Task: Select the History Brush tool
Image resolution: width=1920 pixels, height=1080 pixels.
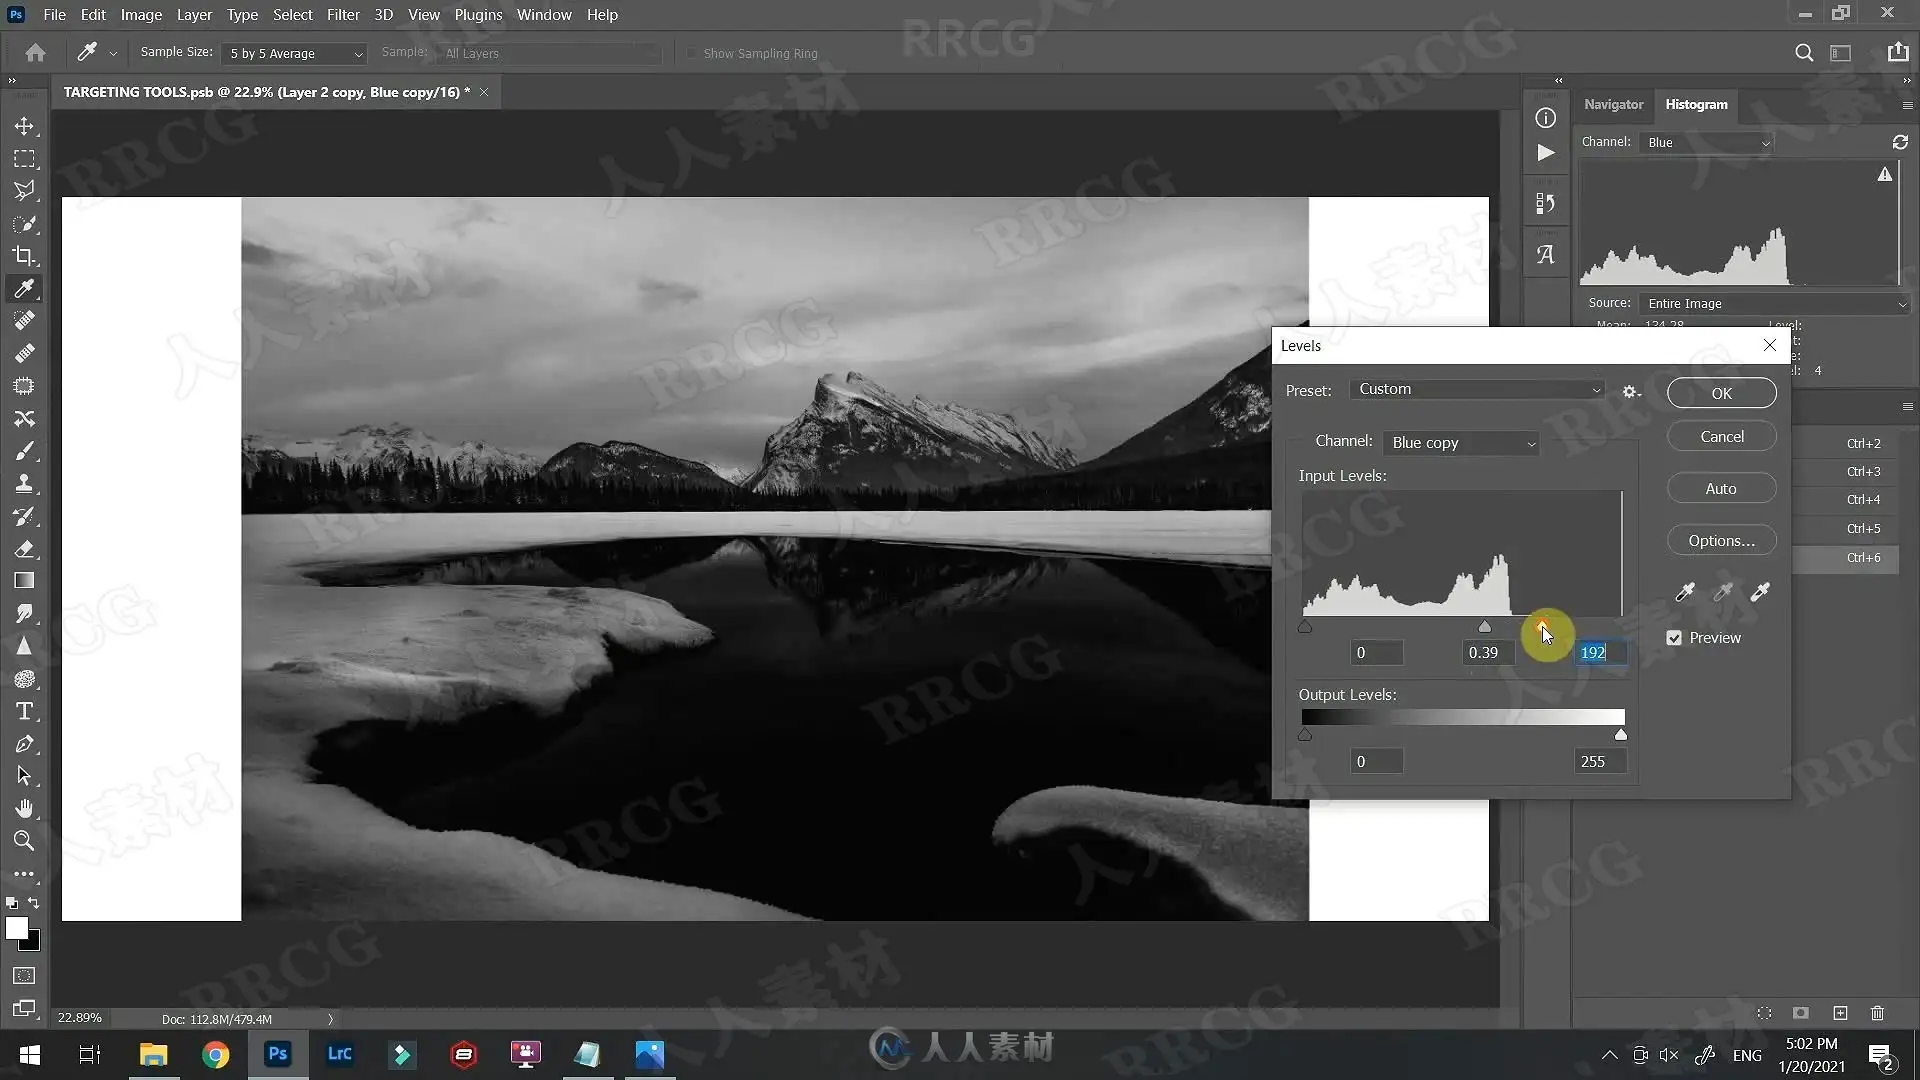Action: [x=25, y=516]
